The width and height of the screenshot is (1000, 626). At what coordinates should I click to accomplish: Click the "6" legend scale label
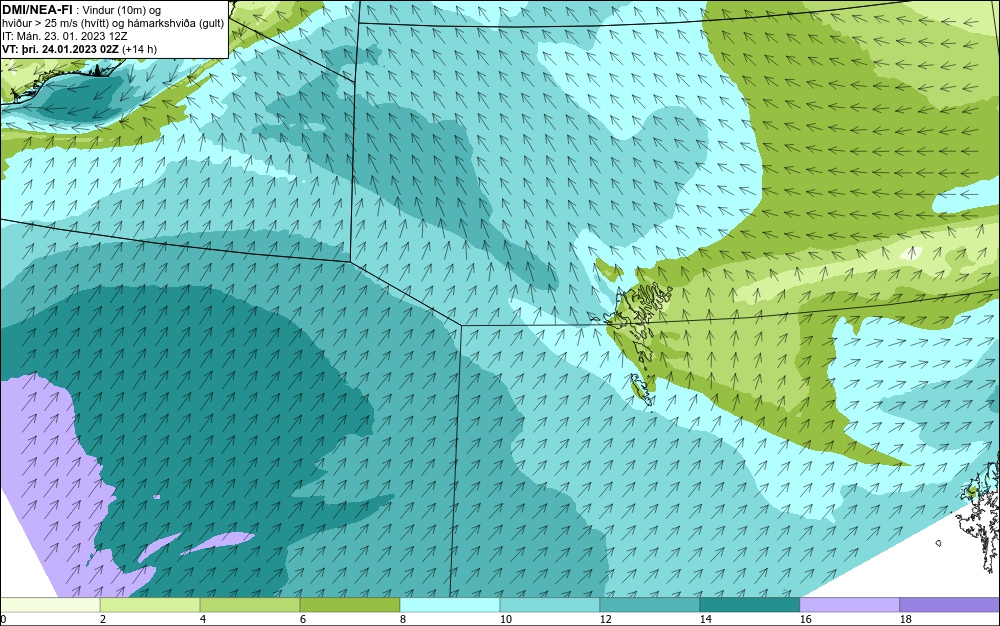(302, 619)
